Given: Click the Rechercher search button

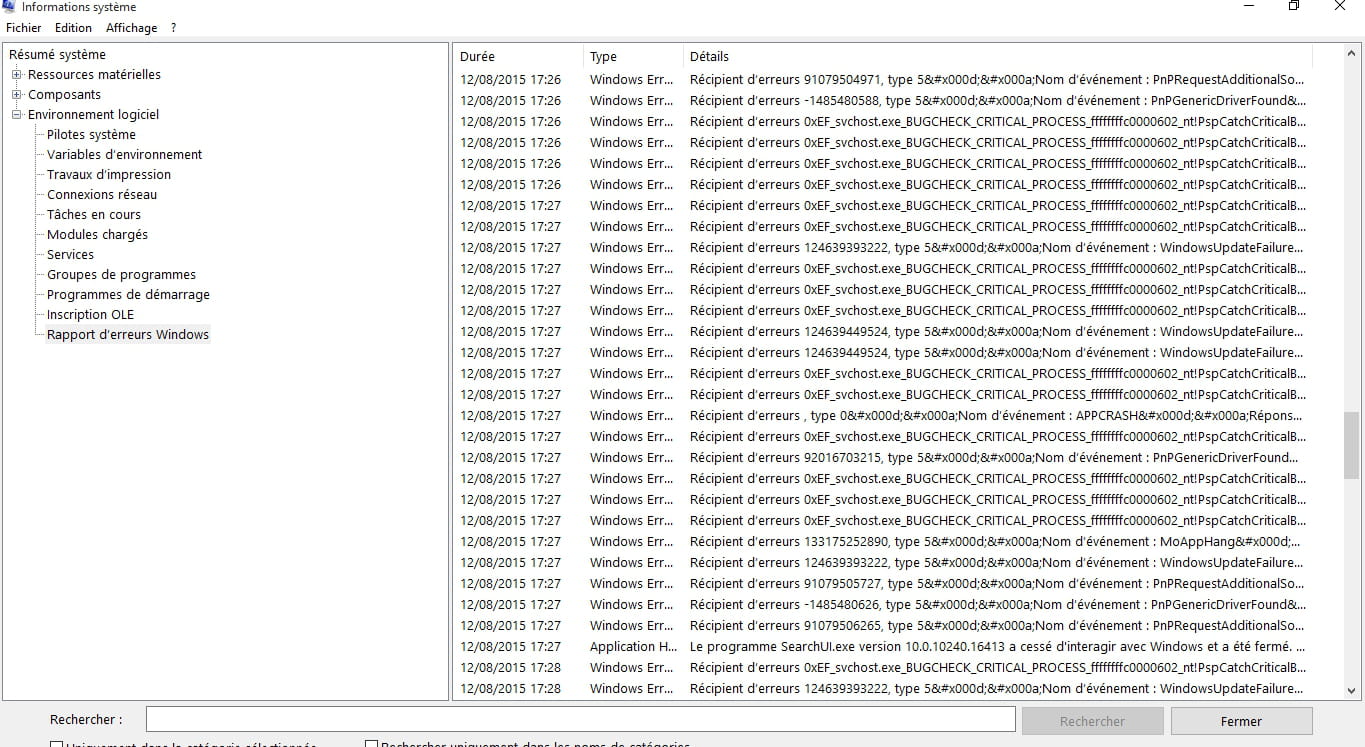Looking at the screenshot, I should pyautogui.click(x=1092, y=721).
